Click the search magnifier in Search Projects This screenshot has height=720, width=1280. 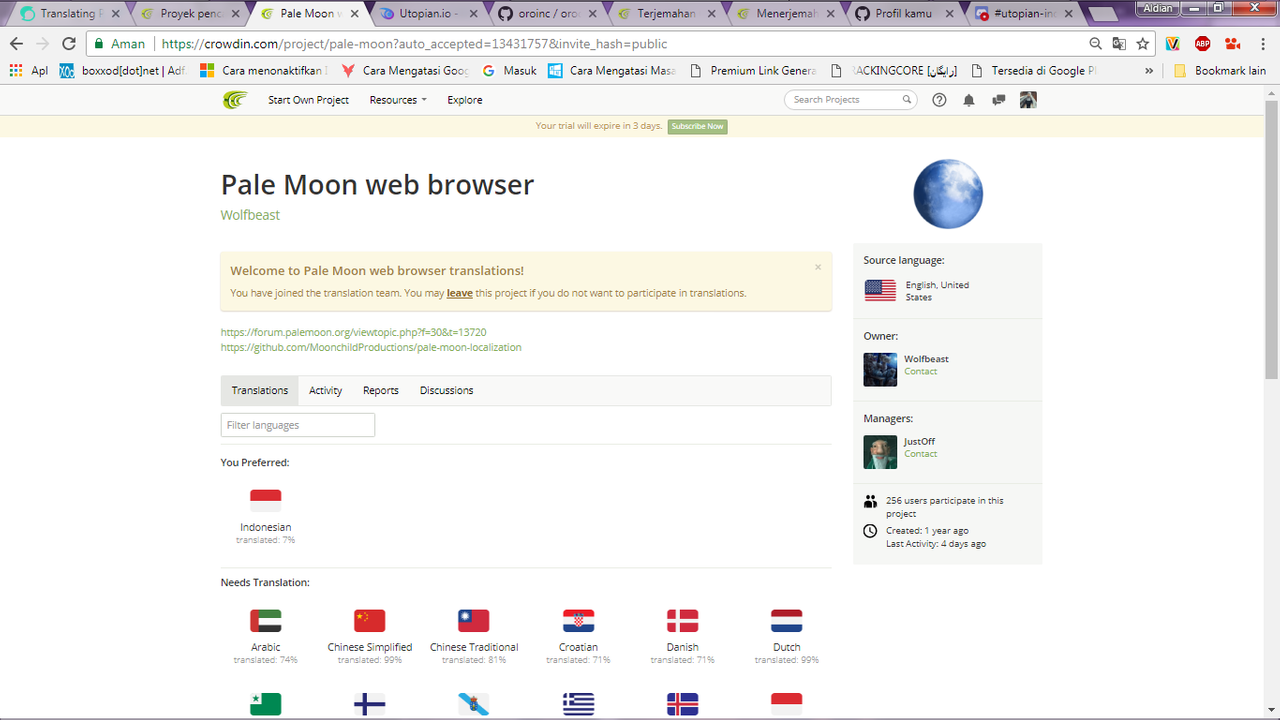(x=907, y=100)
